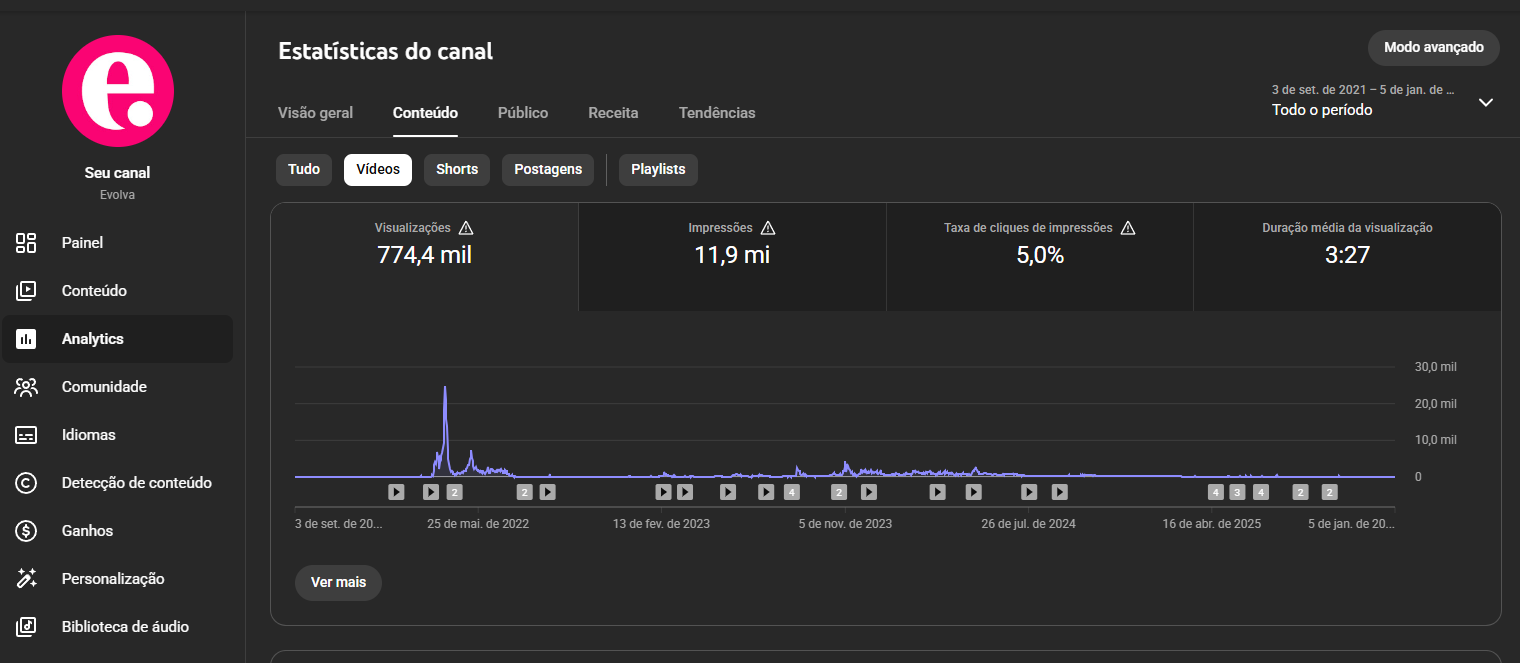
Task: Open Detecção de conteúdo copyright icon
Action: click(26, 483)
